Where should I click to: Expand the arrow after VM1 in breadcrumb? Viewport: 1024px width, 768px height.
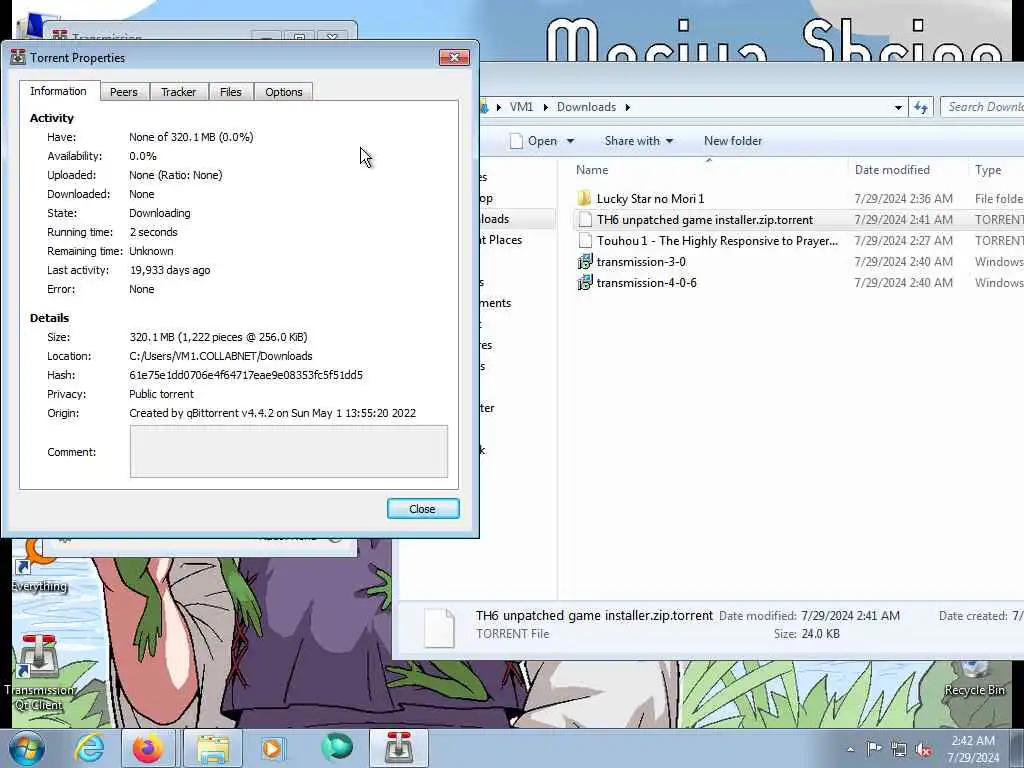(545, 107)
